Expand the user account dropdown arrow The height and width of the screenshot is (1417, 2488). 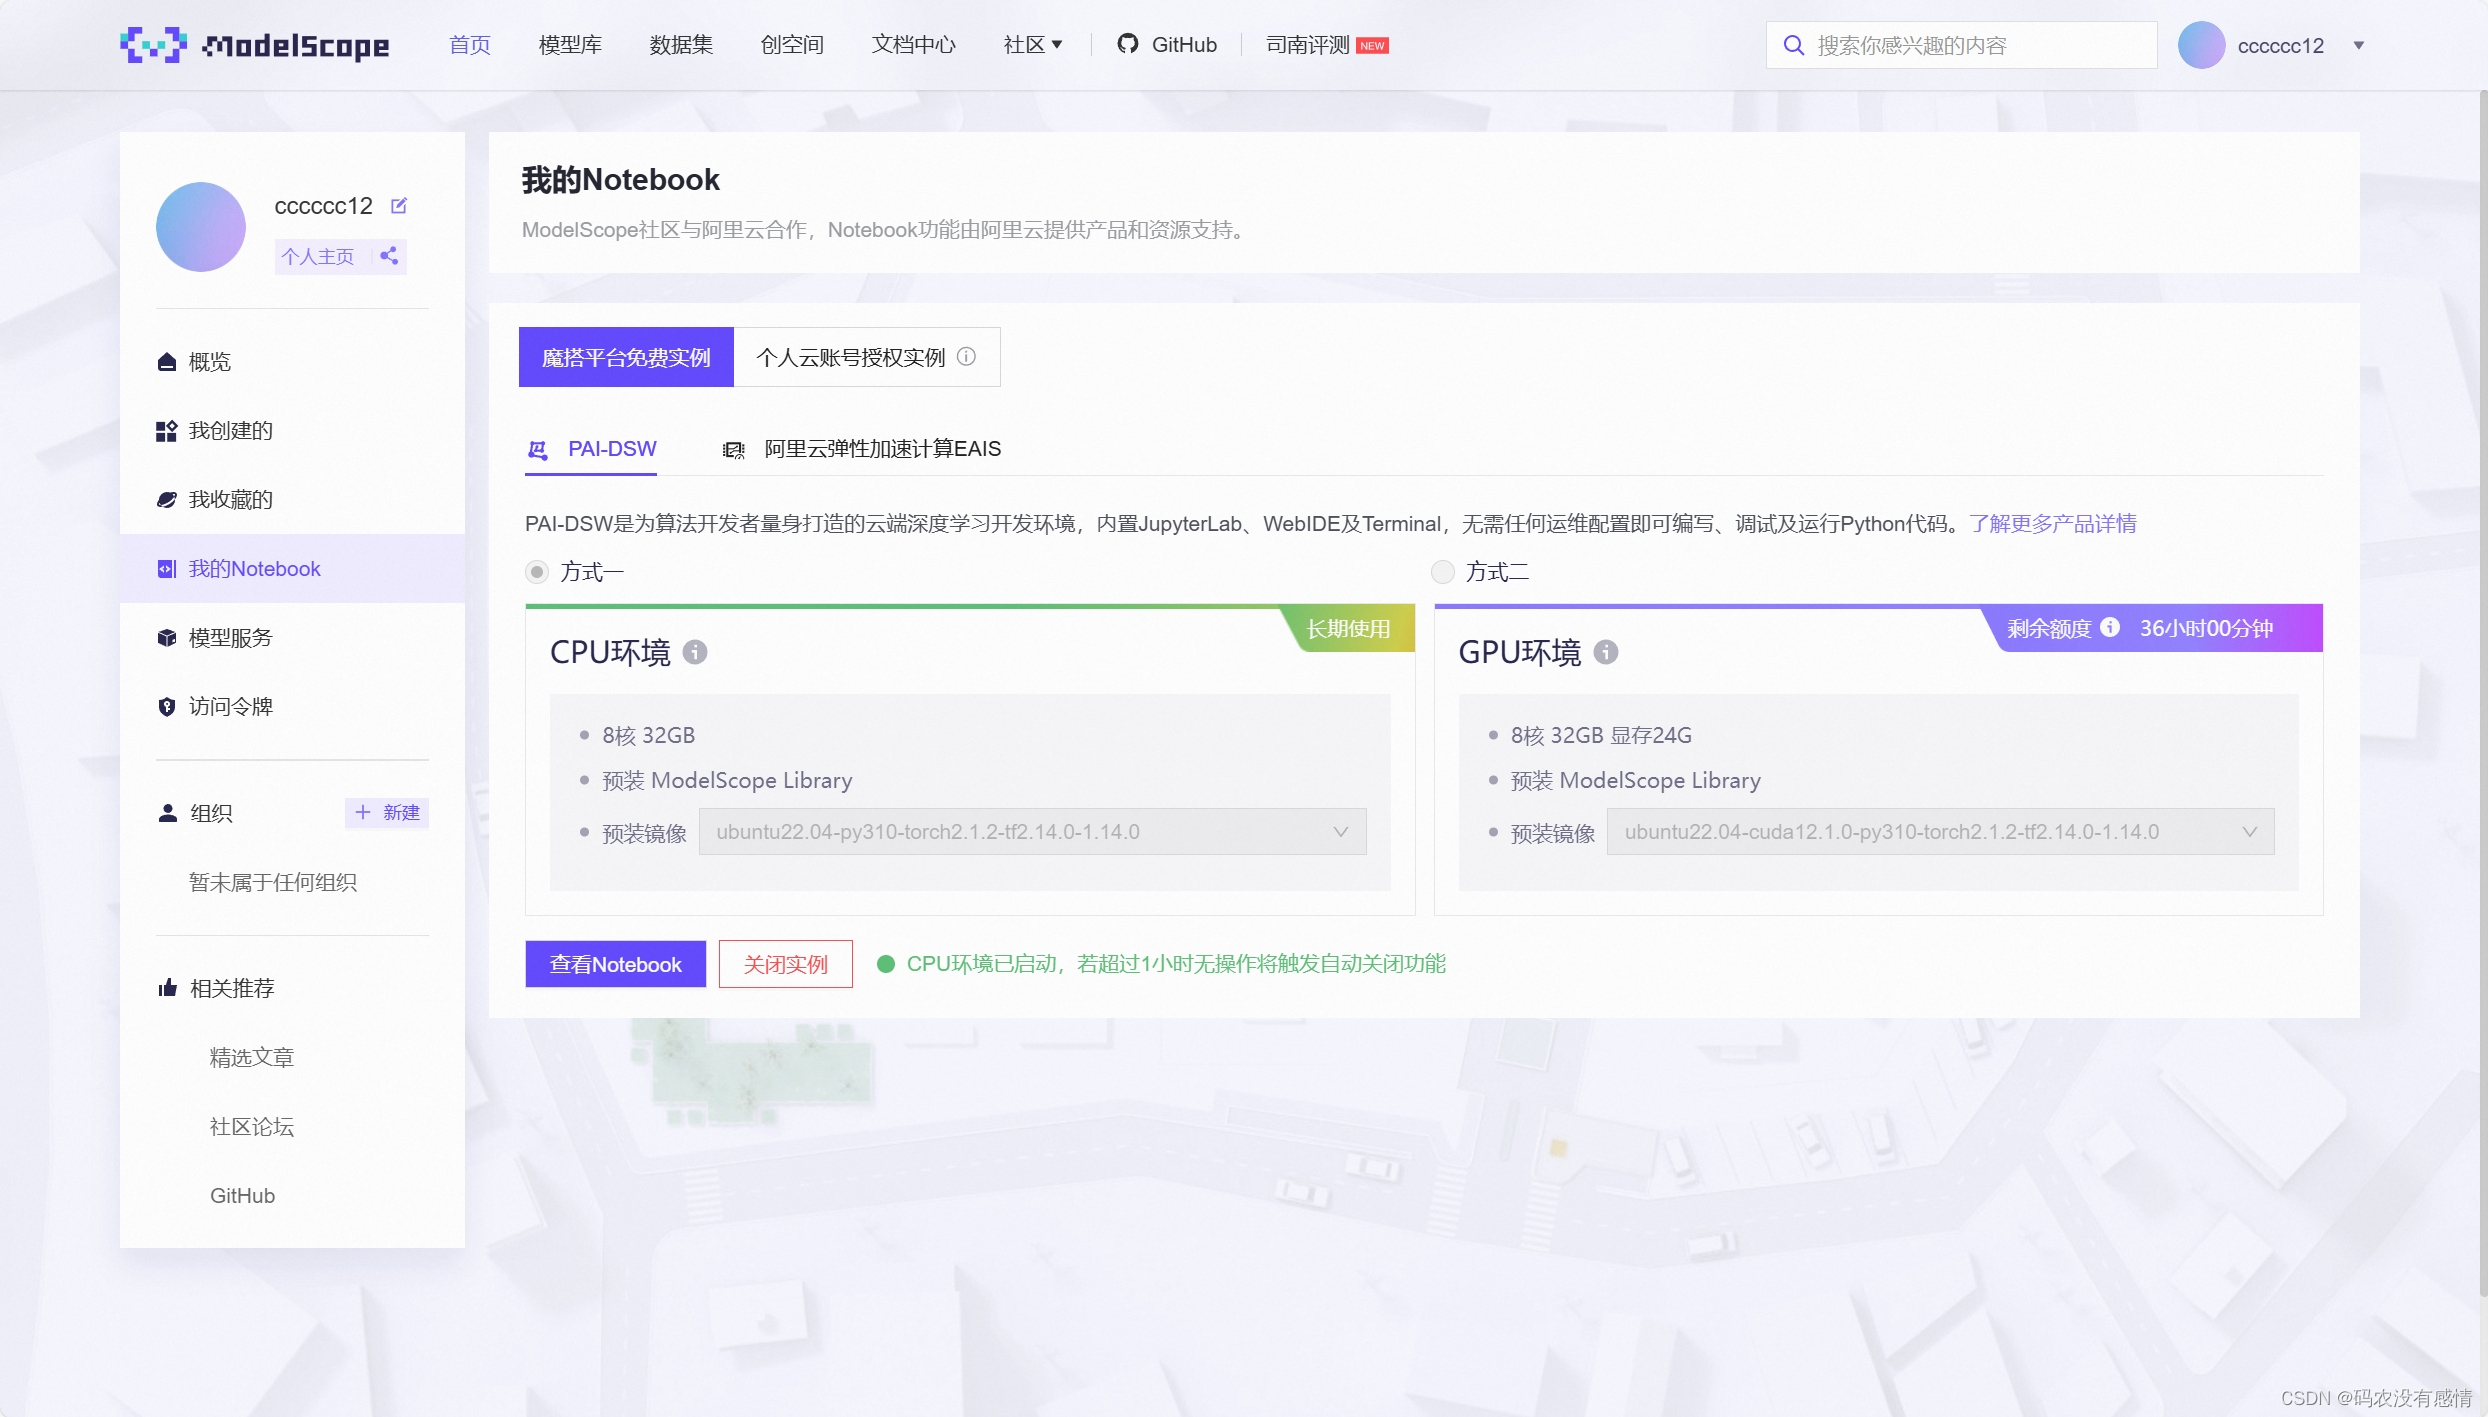(2359, 45)
